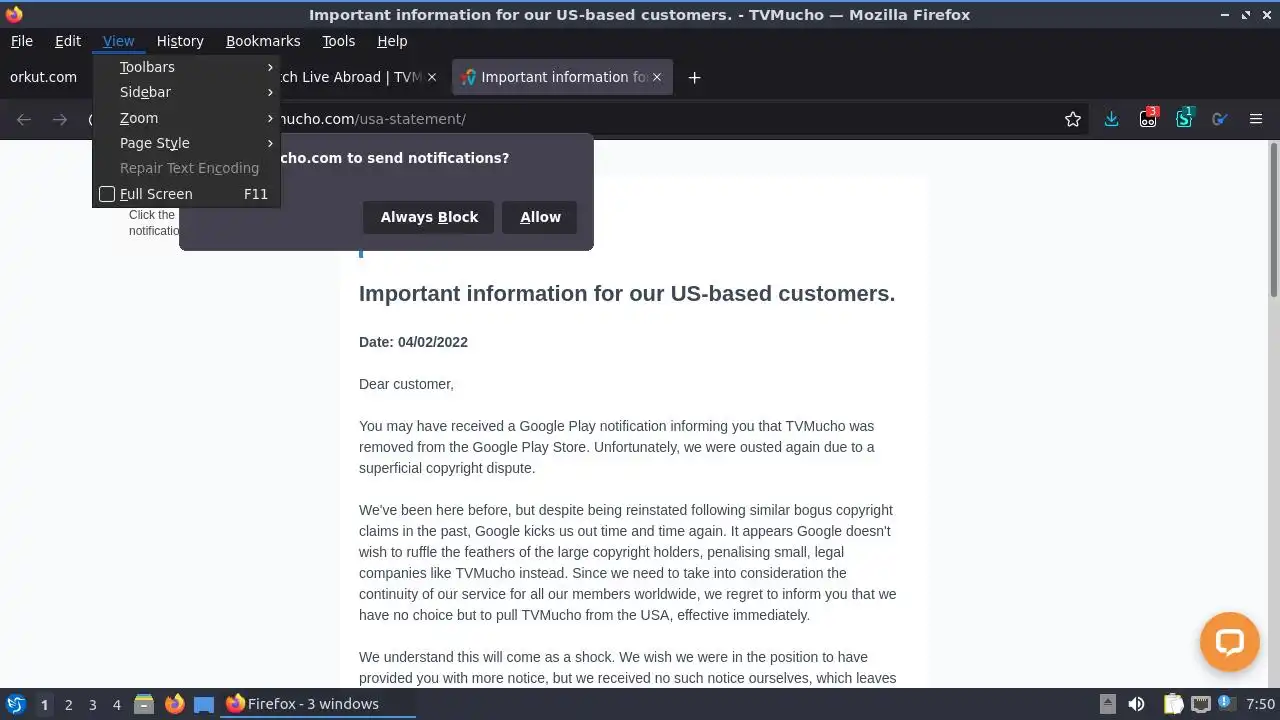Close the Important information tab

click(657, 77)
